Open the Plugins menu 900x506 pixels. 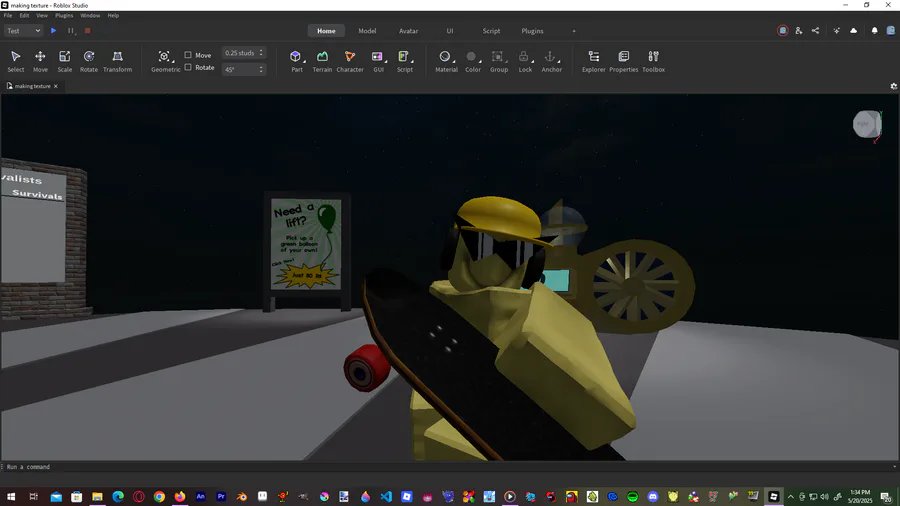coord(64,15)
